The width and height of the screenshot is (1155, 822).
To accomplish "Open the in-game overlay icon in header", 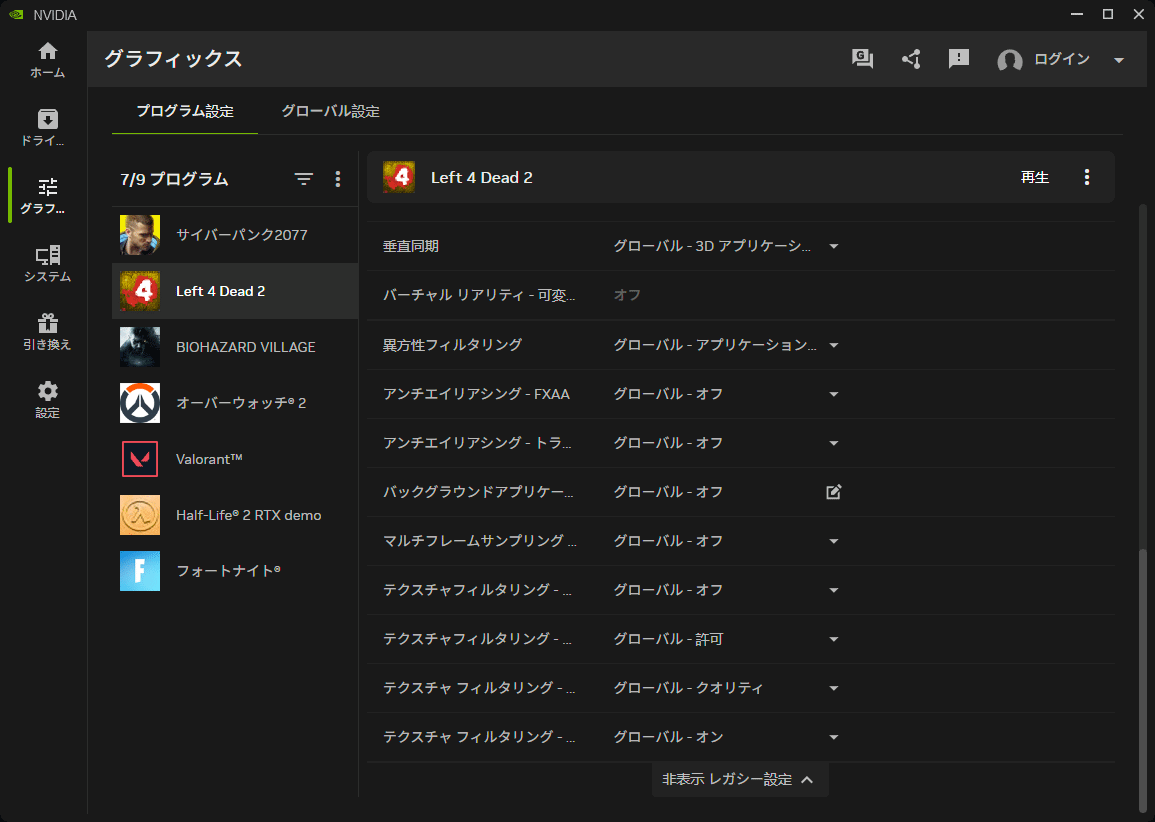I will [862, 59].
